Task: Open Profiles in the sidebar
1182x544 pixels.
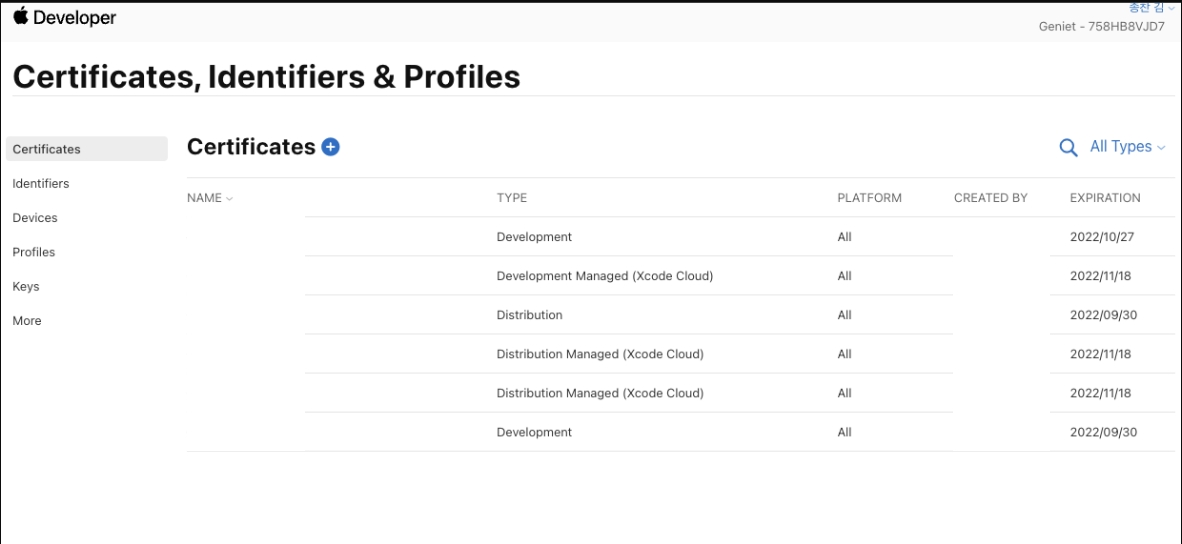Action: click(x=33, y=252)
